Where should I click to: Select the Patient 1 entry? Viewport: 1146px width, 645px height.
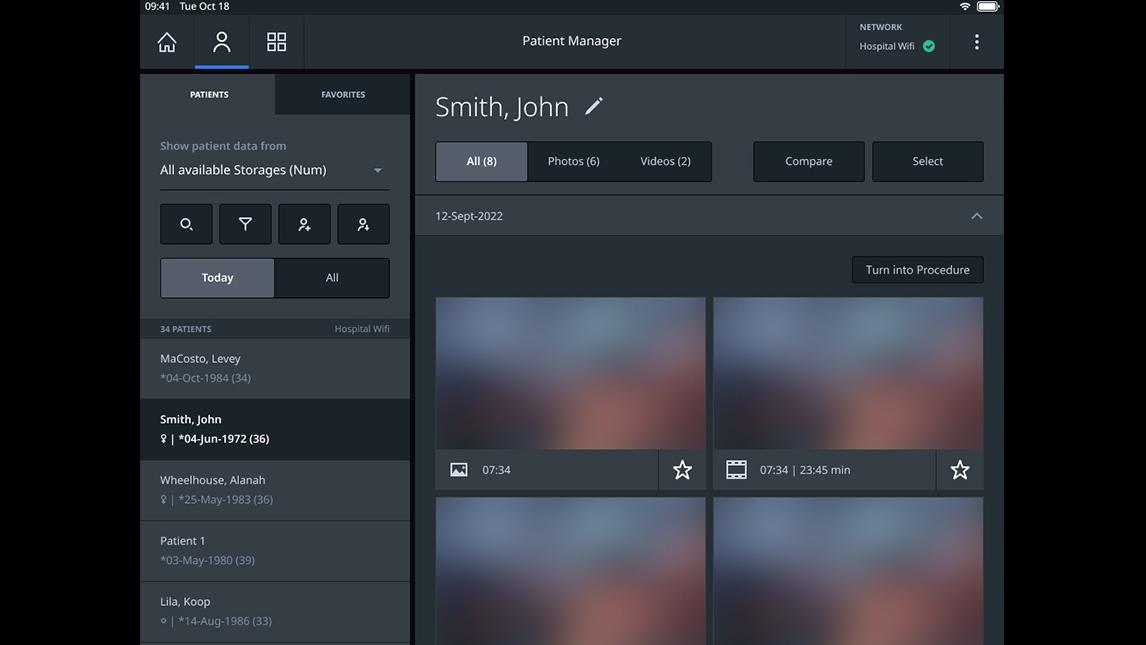pyautogui.click(x=275, y=550)
